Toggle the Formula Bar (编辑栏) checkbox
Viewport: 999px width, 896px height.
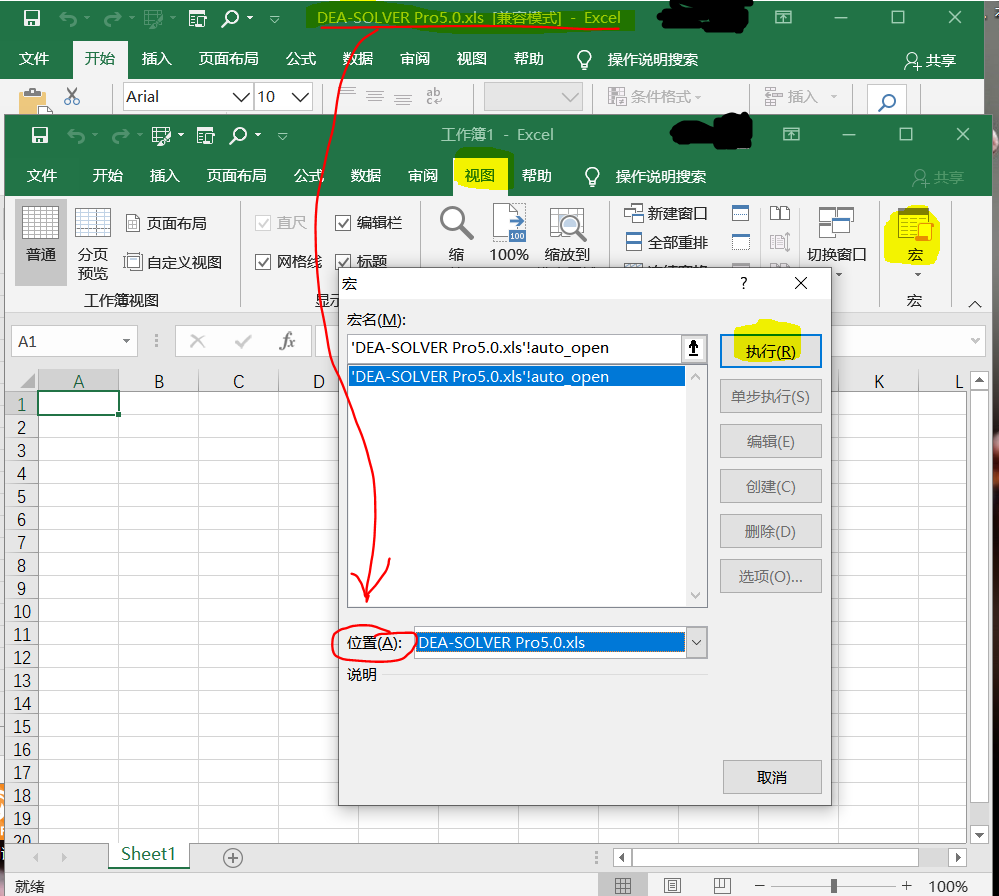click(343, 223)
